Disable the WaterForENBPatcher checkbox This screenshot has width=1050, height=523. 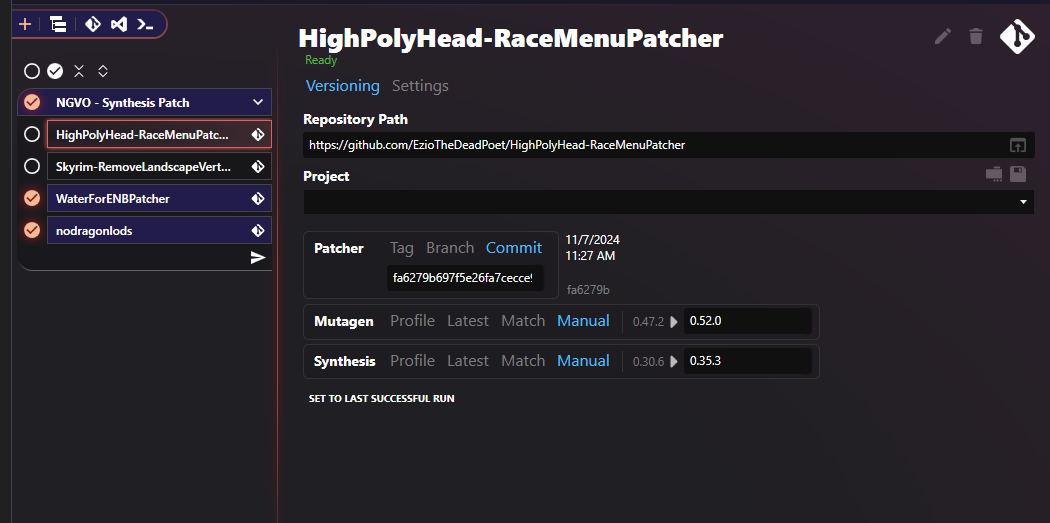[31, 199]
